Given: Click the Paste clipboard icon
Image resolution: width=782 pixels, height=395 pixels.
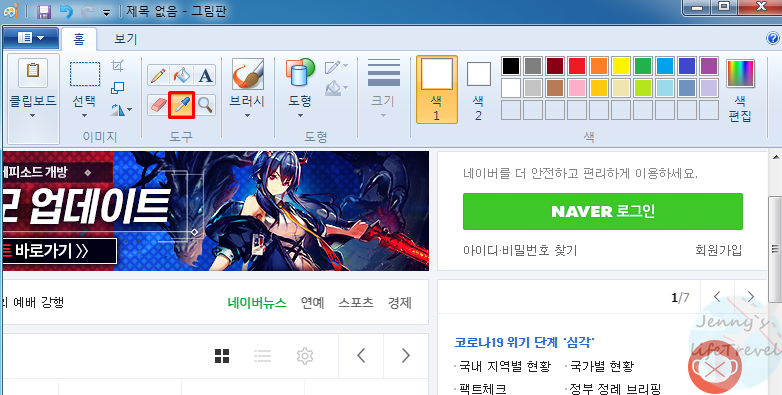Looking at the screenshot, I should [x=33, y=72].
